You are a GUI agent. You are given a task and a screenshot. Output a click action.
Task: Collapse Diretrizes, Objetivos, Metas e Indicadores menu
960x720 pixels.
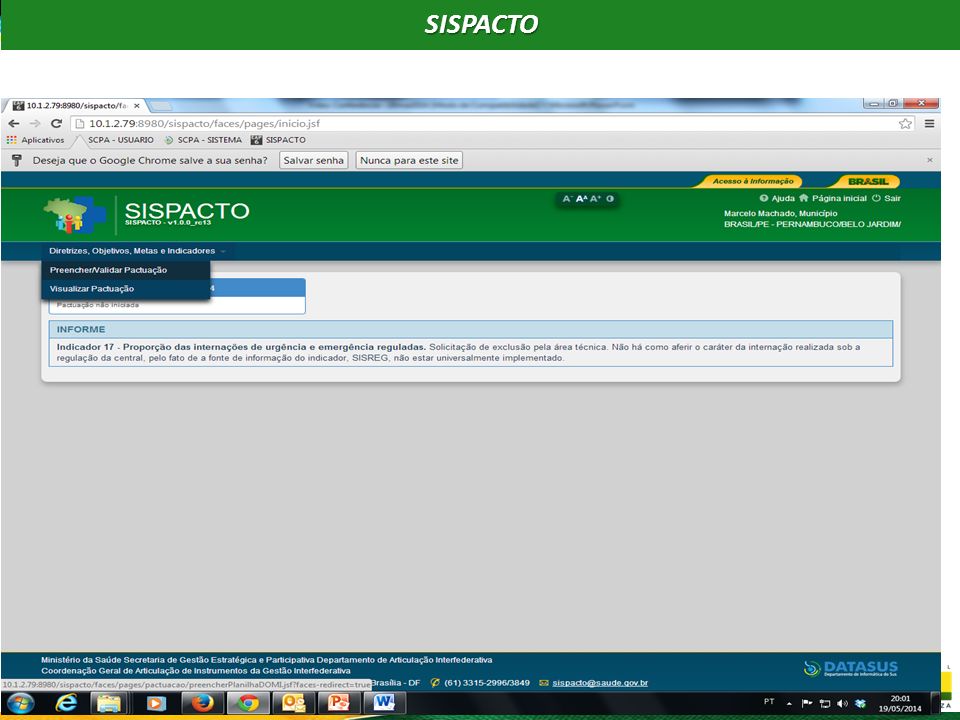point(137,251)
